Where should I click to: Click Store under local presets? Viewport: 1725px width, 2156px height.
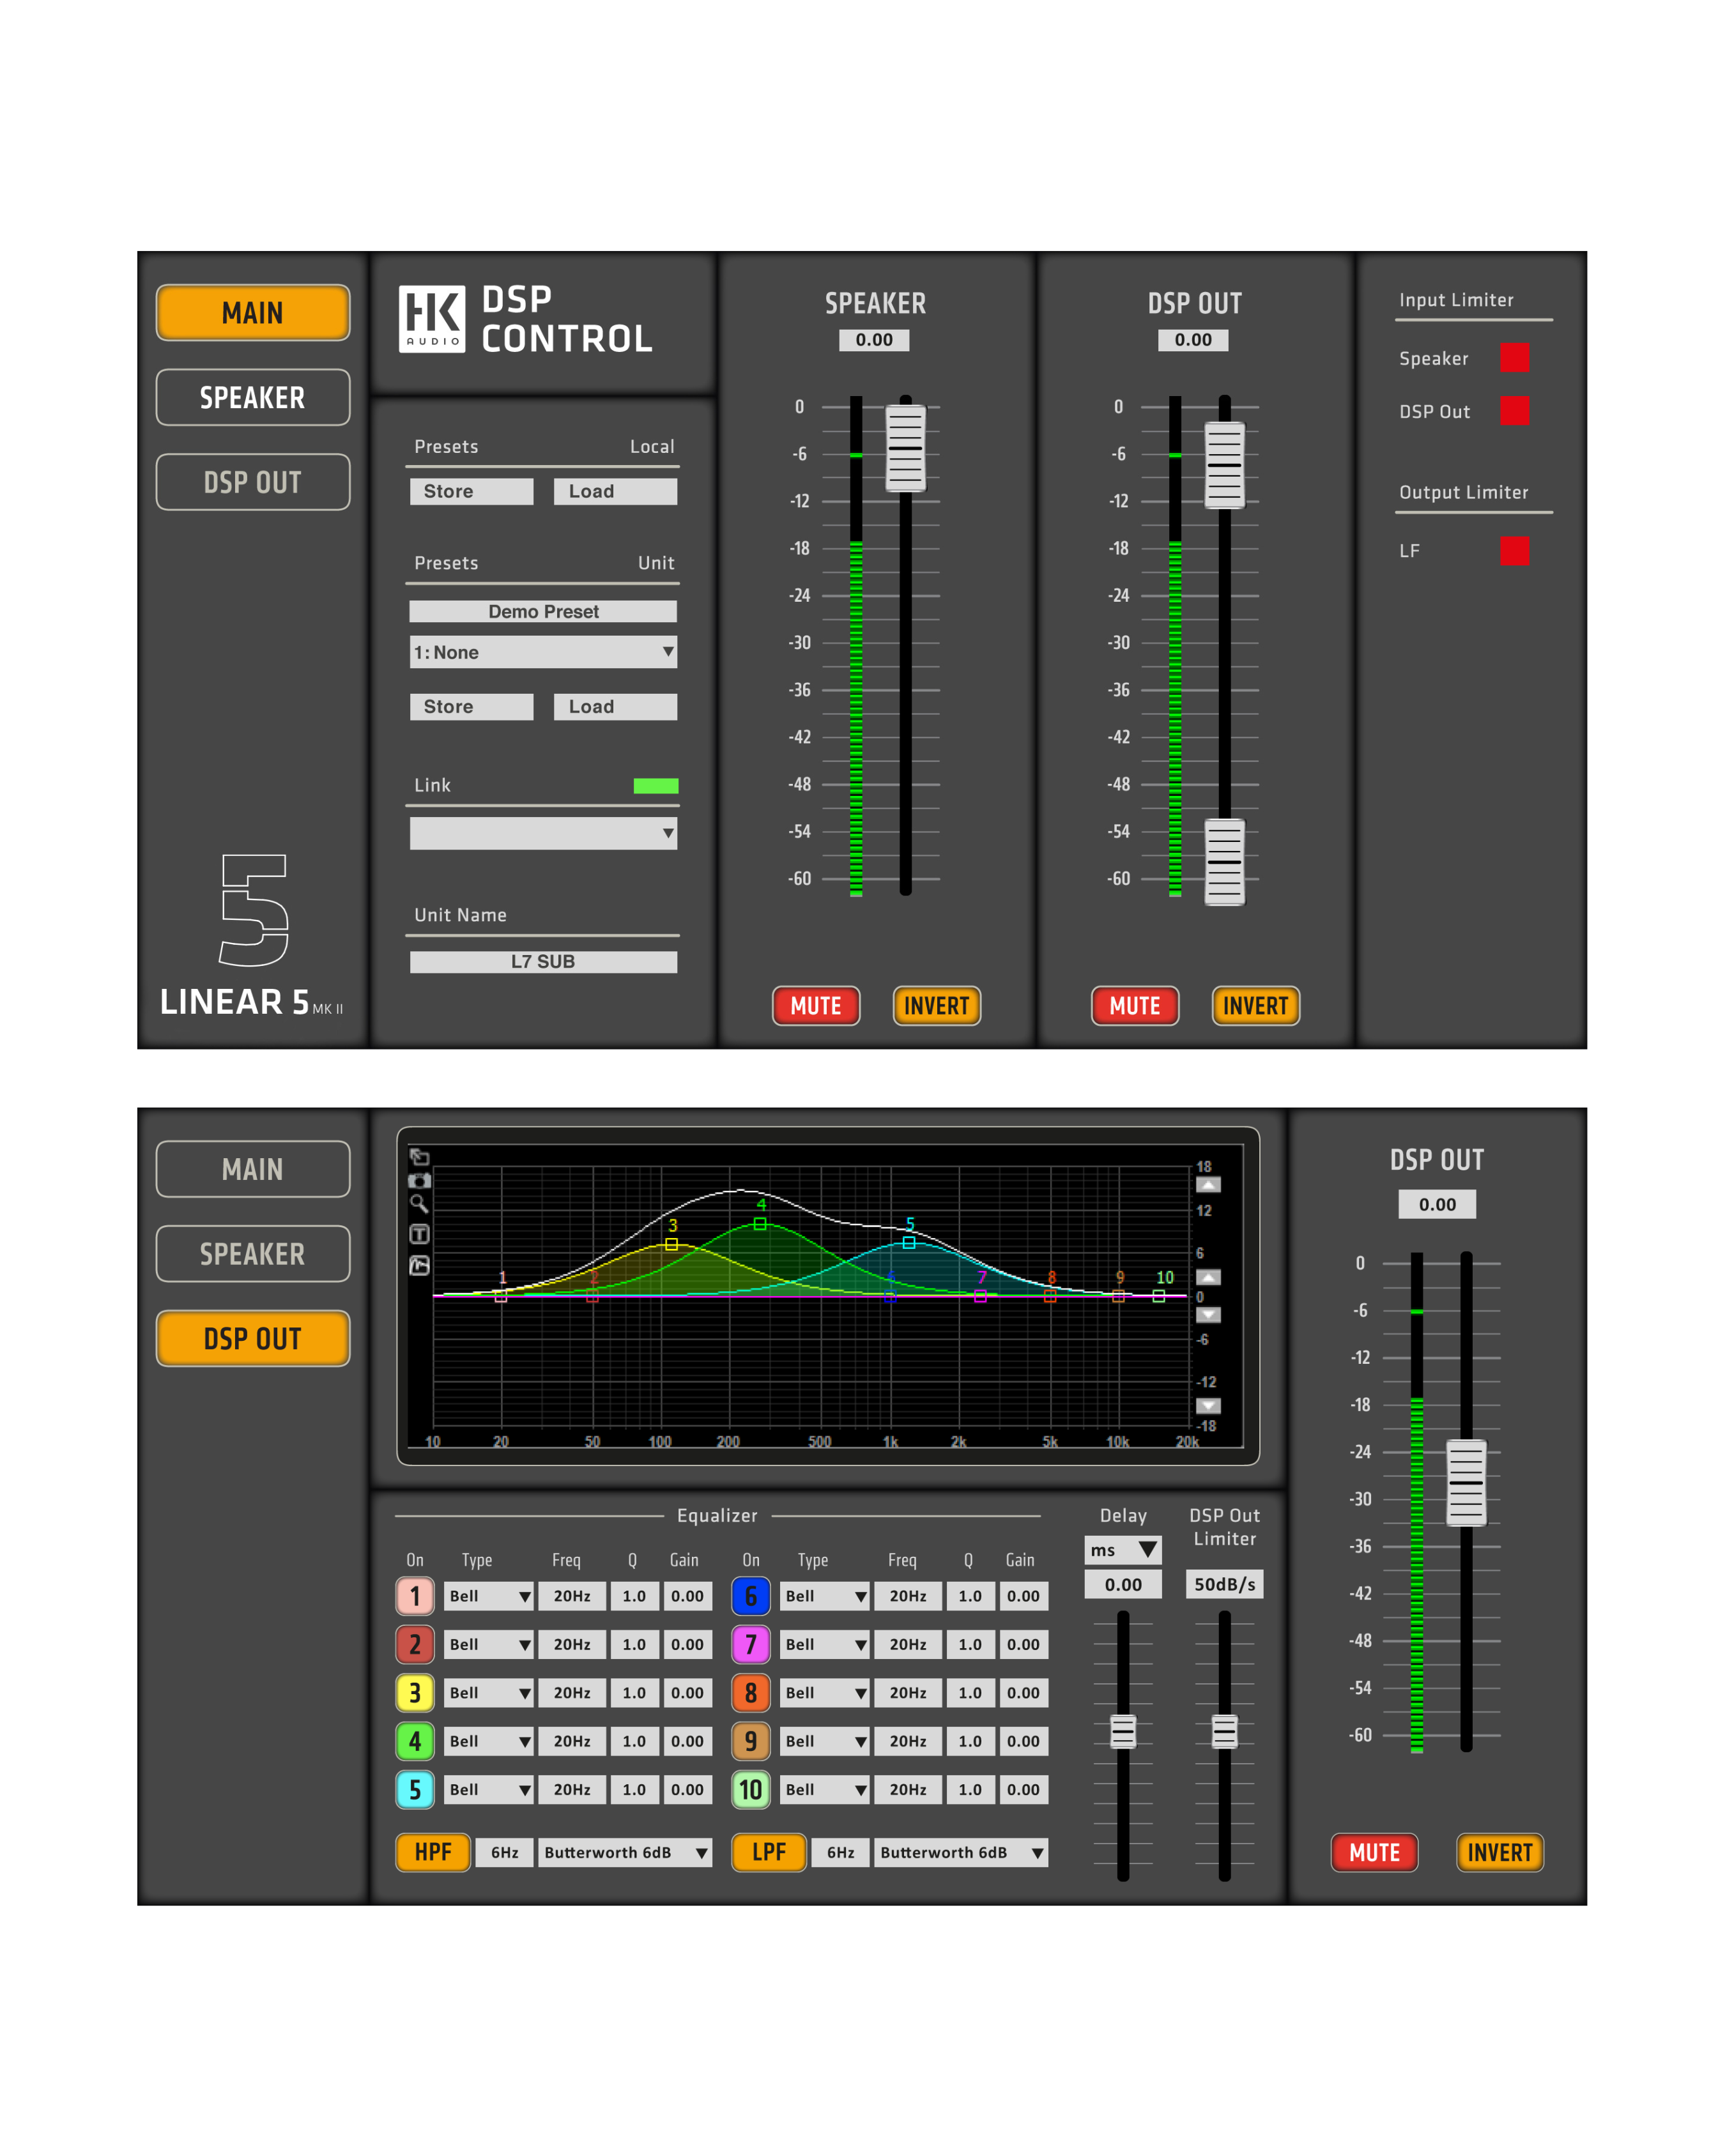pyautogui.click(x=471, y=491)
